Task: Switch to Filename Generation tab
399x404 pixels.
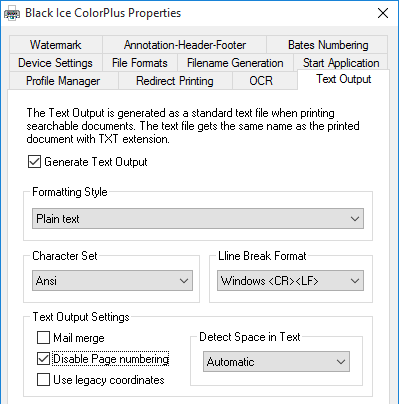Action: click(x=235, y=63)
